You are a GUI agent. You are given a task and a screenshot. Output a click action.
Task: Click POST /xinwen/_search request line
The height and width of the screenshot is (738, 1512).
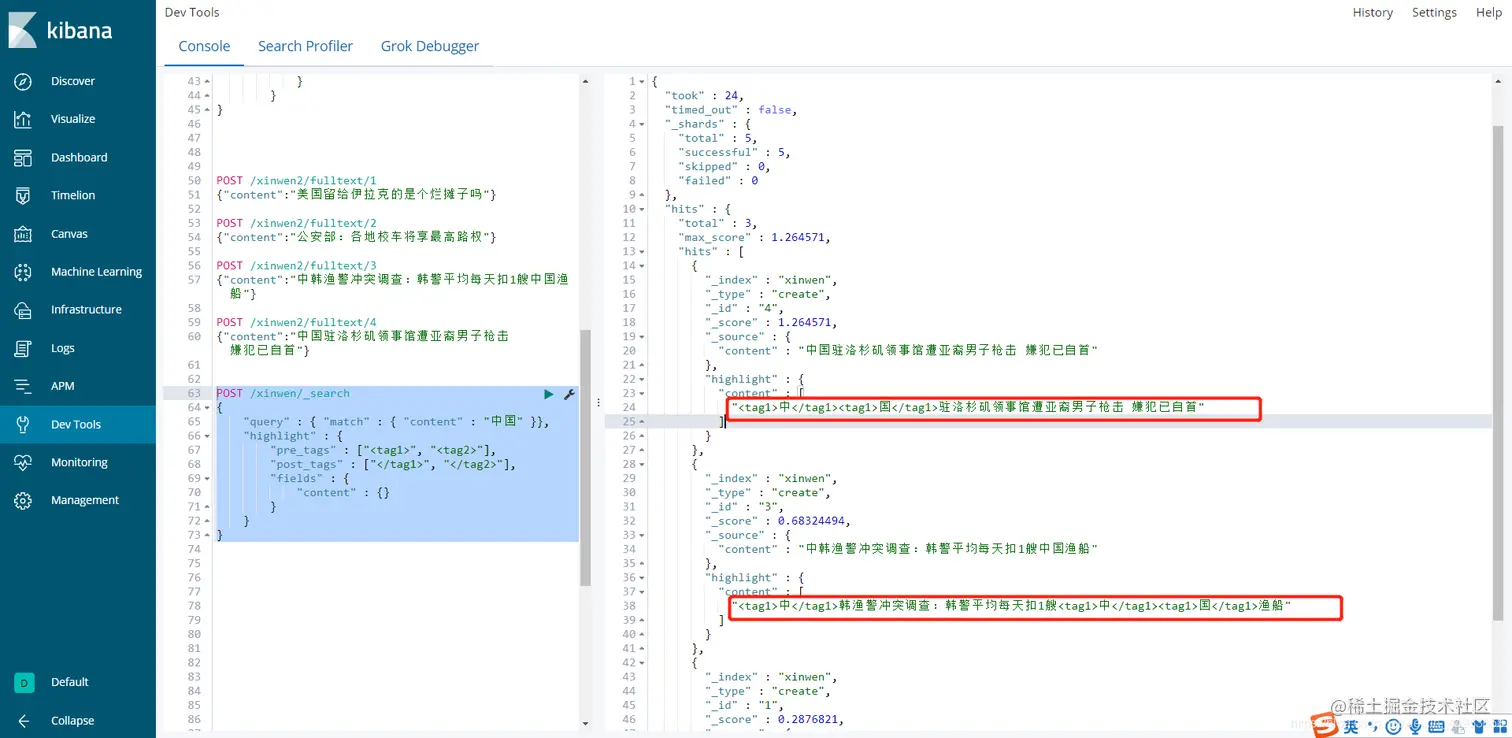click(x=283, y=394)
